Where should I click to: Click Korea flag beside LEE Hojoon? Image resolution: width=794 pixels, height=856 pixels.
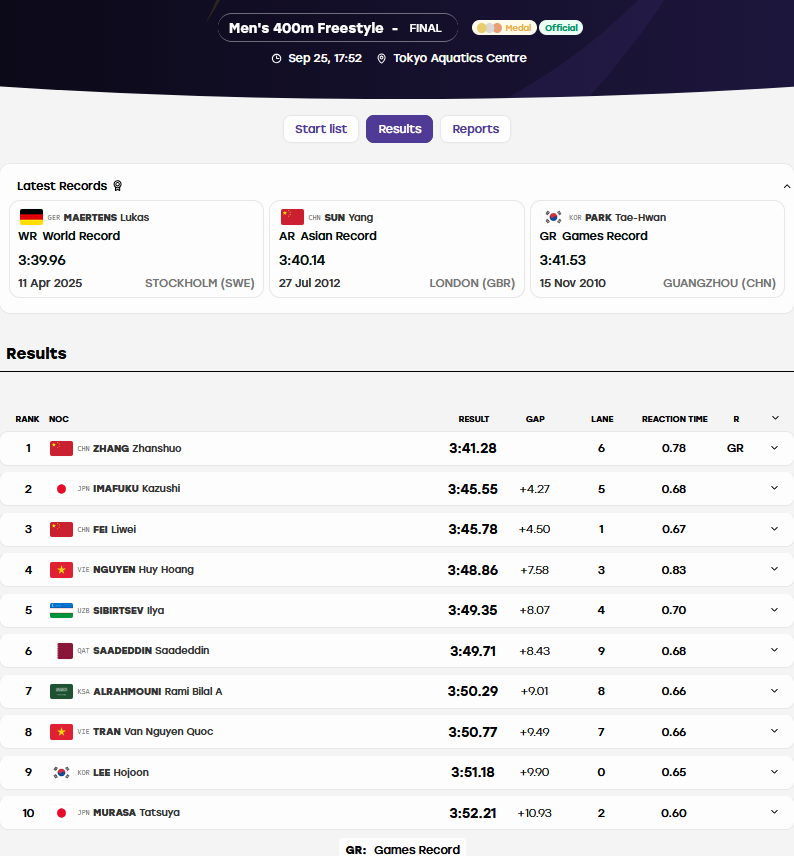[61, 772]
